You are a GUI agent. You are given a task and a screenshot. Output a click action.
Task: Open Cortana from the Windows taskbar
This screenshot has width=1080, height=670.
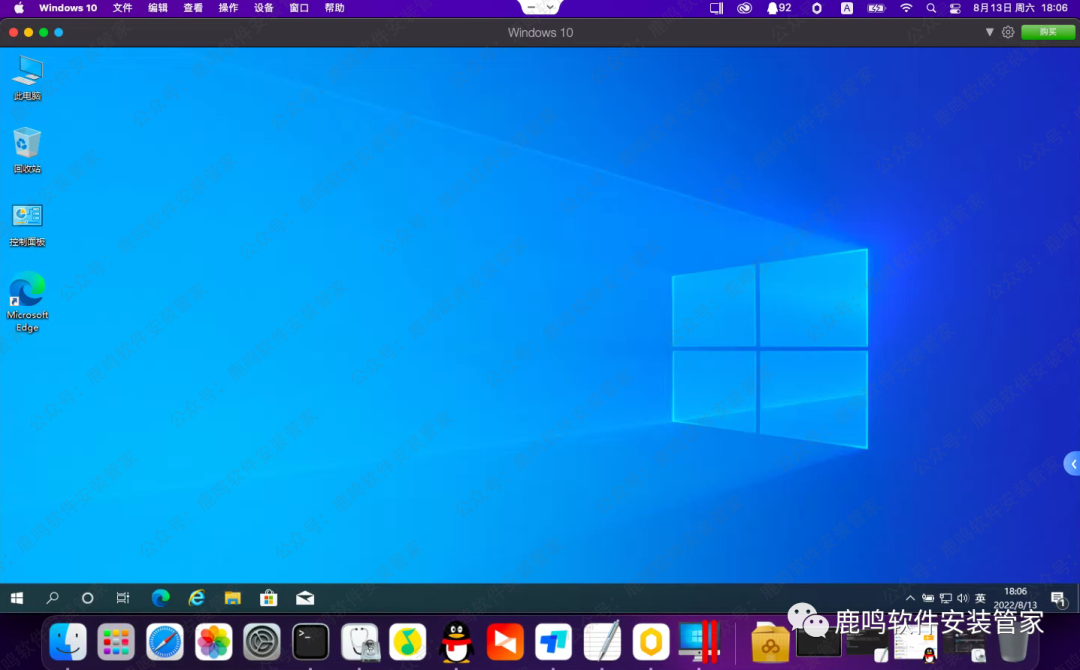(87, 598)
